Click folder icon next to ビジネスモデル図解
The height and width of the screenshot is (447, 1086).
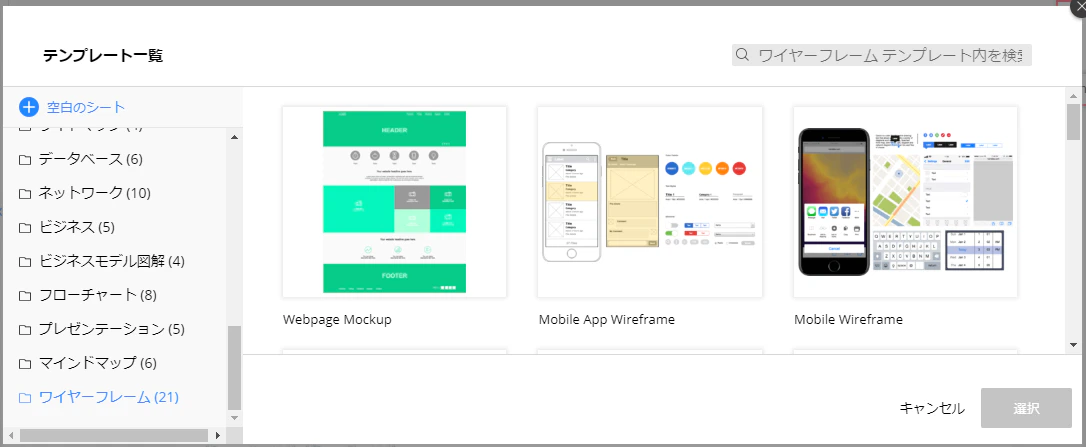pos(25,262)
